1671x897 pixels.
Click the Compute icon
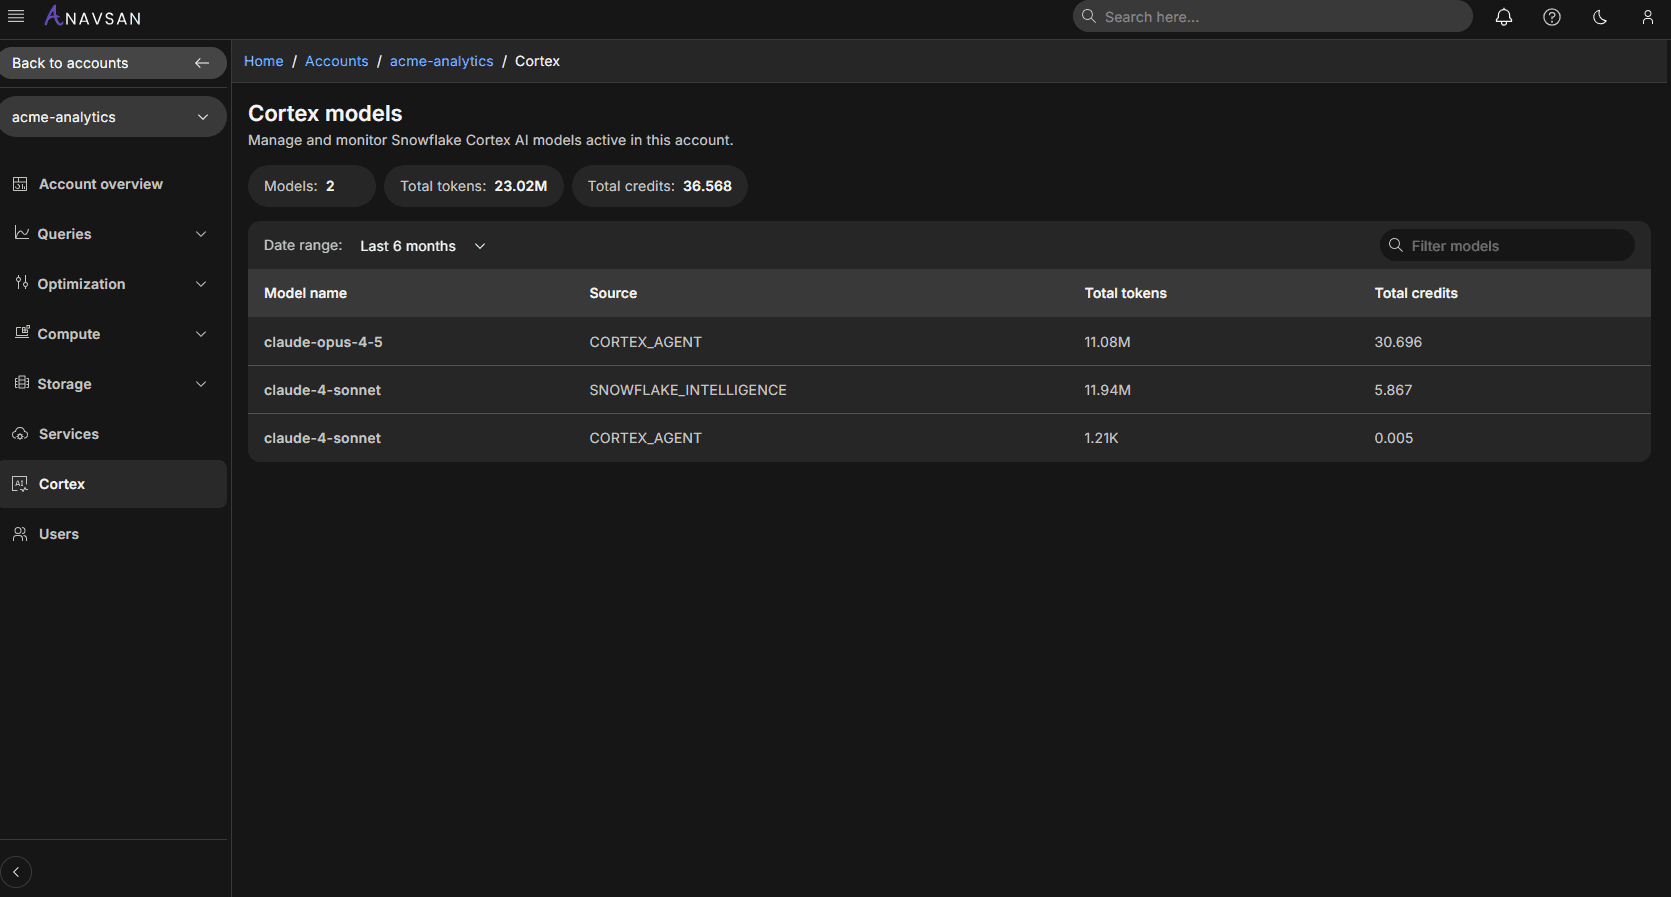[x=21, y=333]
